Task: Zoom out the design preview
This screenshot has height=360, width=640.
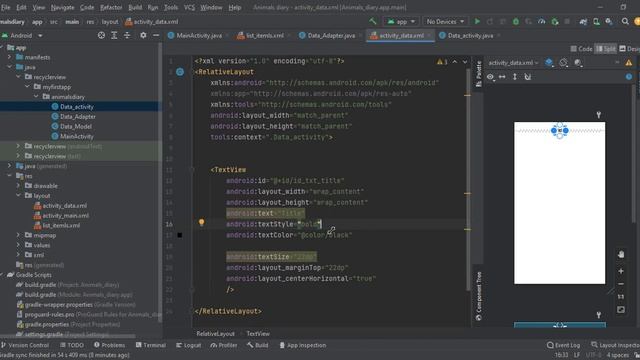Action: click(621, 284)
